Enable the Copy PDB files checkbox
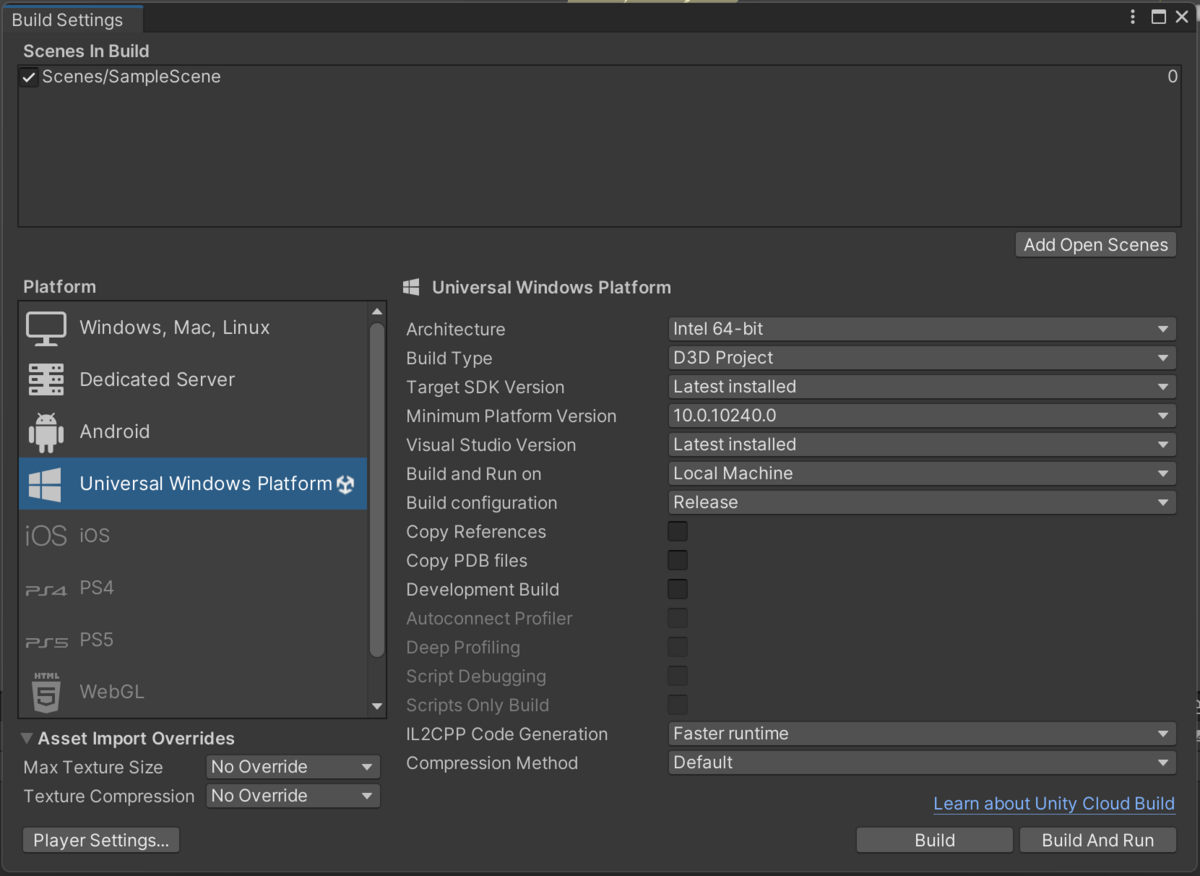Screen dimensions: 1200x876 click(678, 560)
